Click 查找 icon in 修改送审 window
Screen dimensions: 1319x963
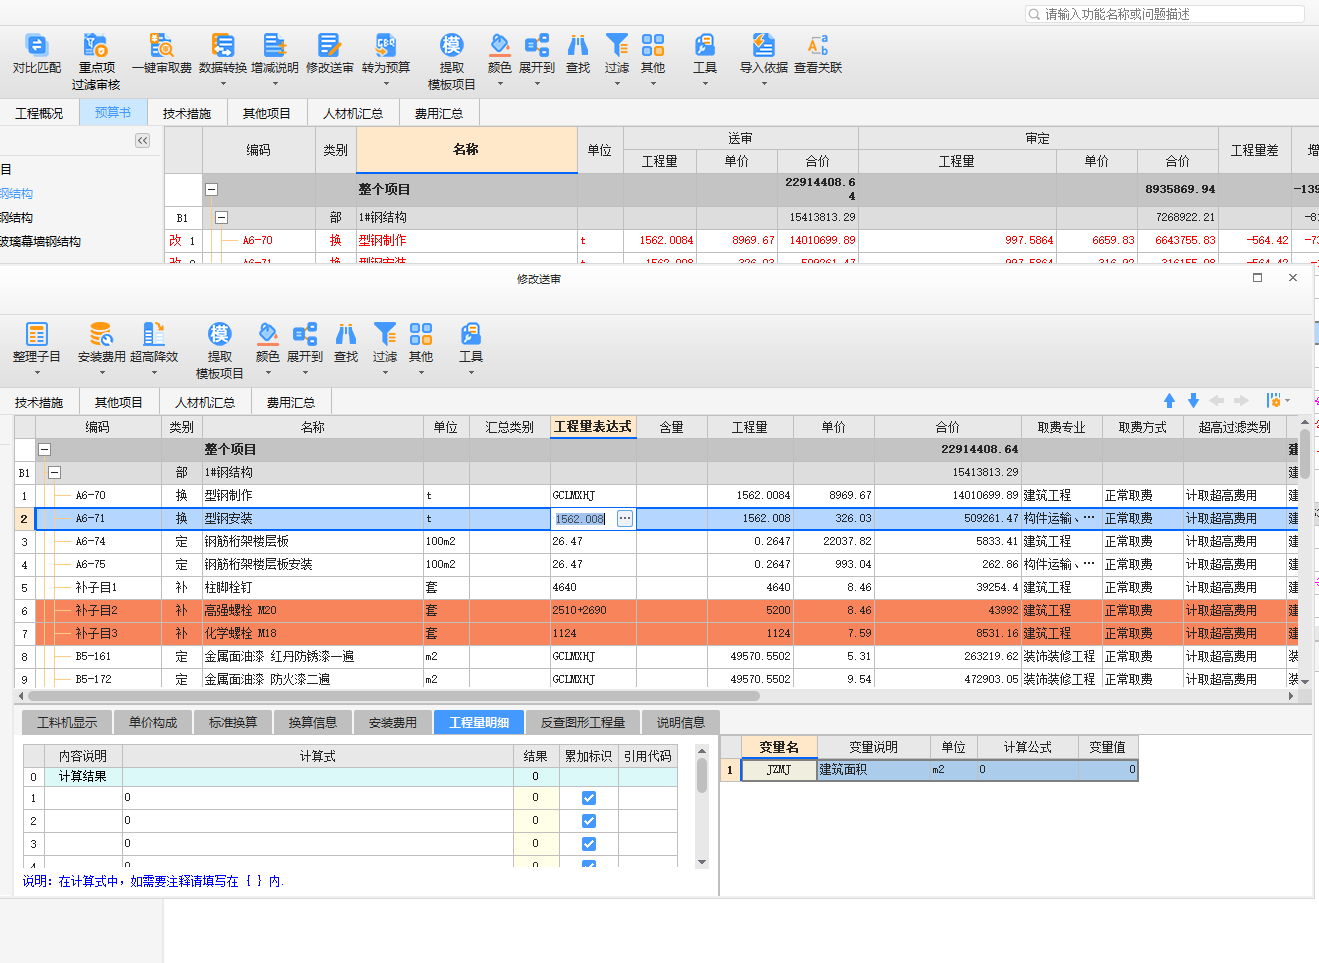point(346,334)
